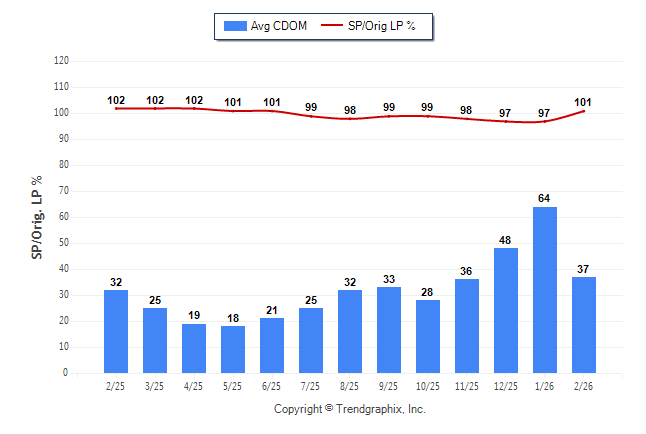Screen dimensions: 646x434
Task: Select the tallest bar labeled 64
Action: (x=545, y=290)
